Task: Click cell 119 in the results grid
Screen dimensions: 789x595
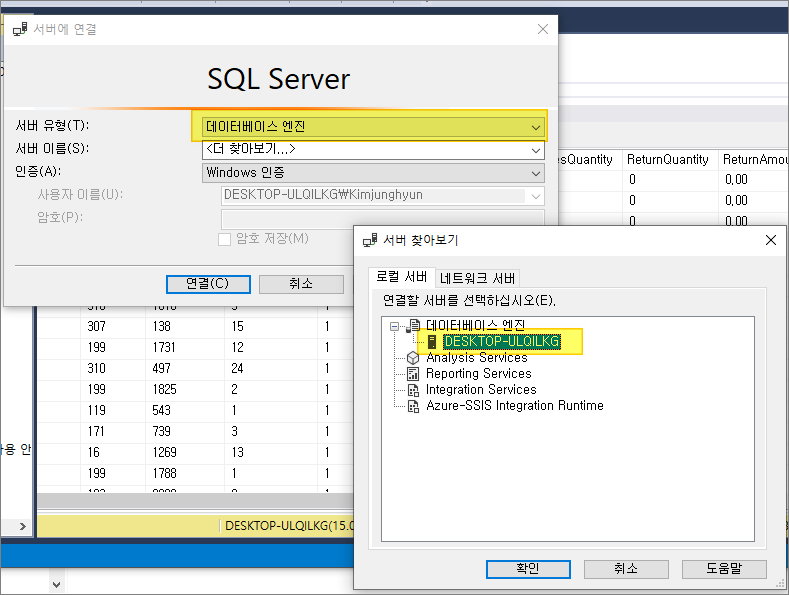Action: [113, 411]
